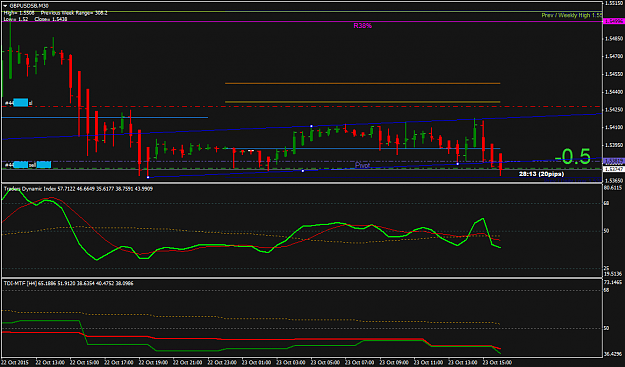
Task: Click the 23 Oct 15:00 time label
Action: (497, 363)
